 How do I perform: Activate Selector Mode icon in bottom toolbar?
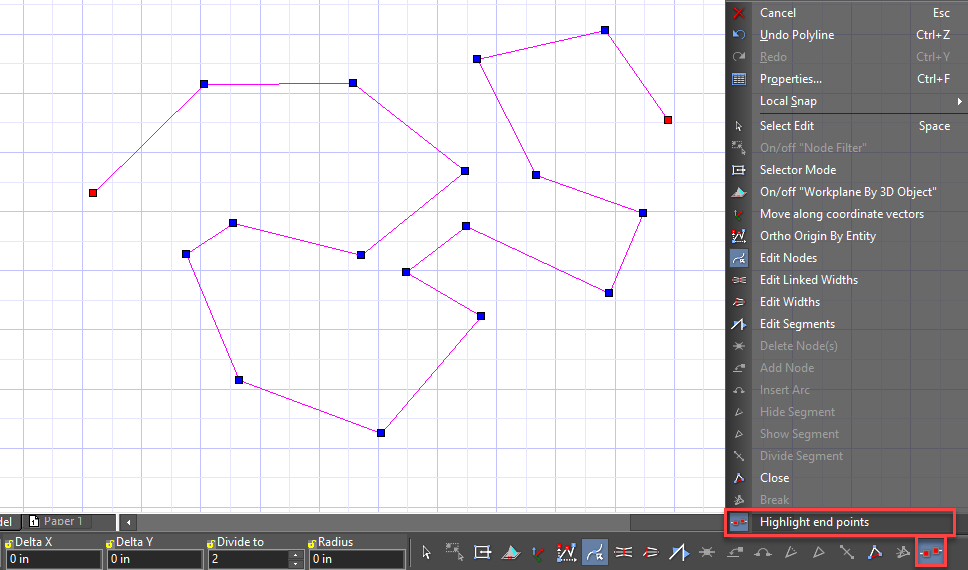[482, 551]
